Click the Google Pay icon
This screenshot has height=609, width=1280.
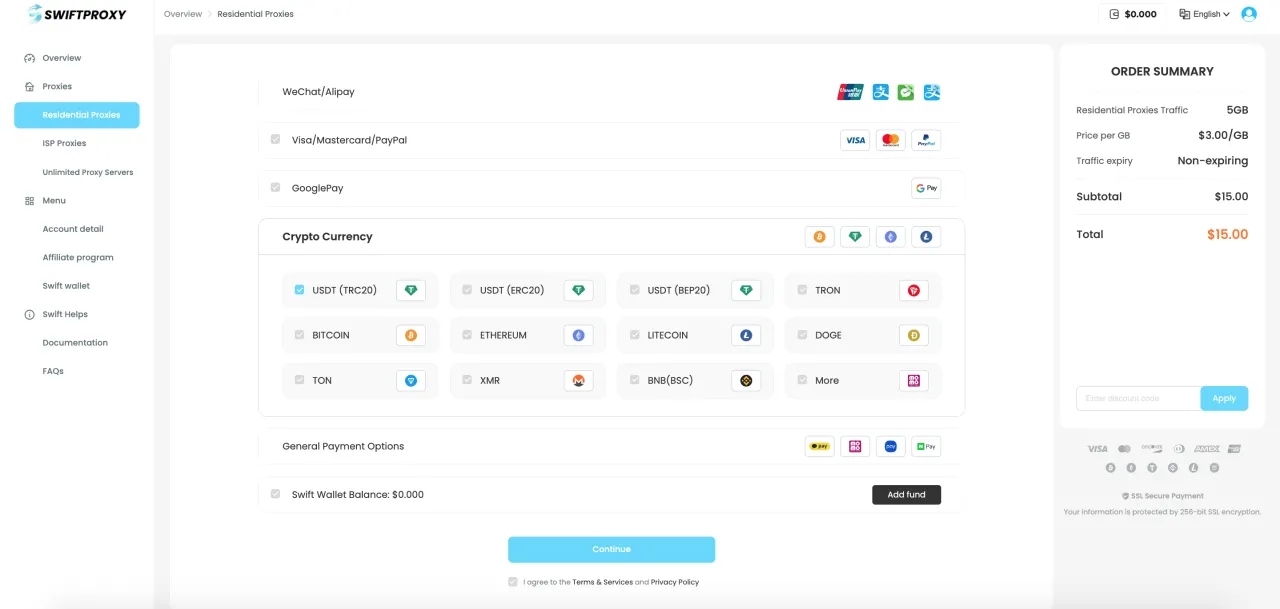pos(926,188)
